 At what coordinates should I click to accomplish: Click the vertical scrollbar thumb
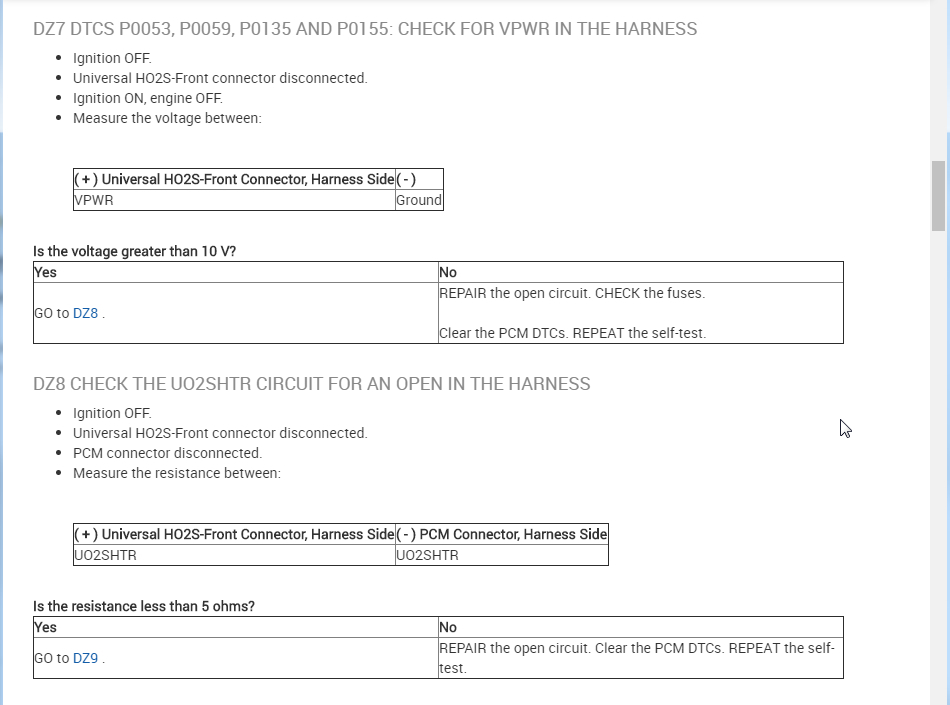938,195
